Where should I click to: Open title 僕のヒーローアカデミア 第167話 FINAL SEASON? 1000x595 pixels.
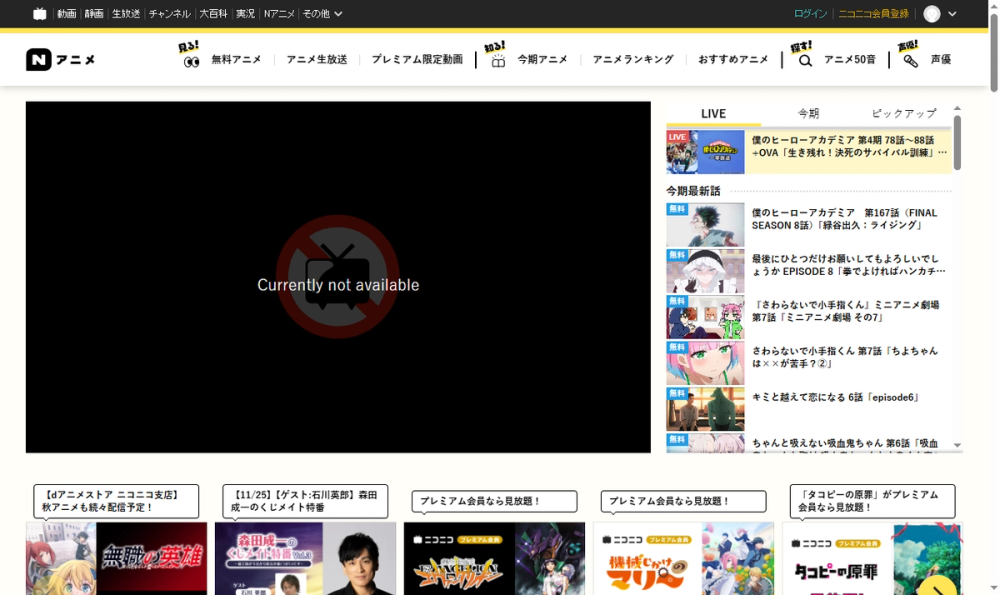click(844, 219)
